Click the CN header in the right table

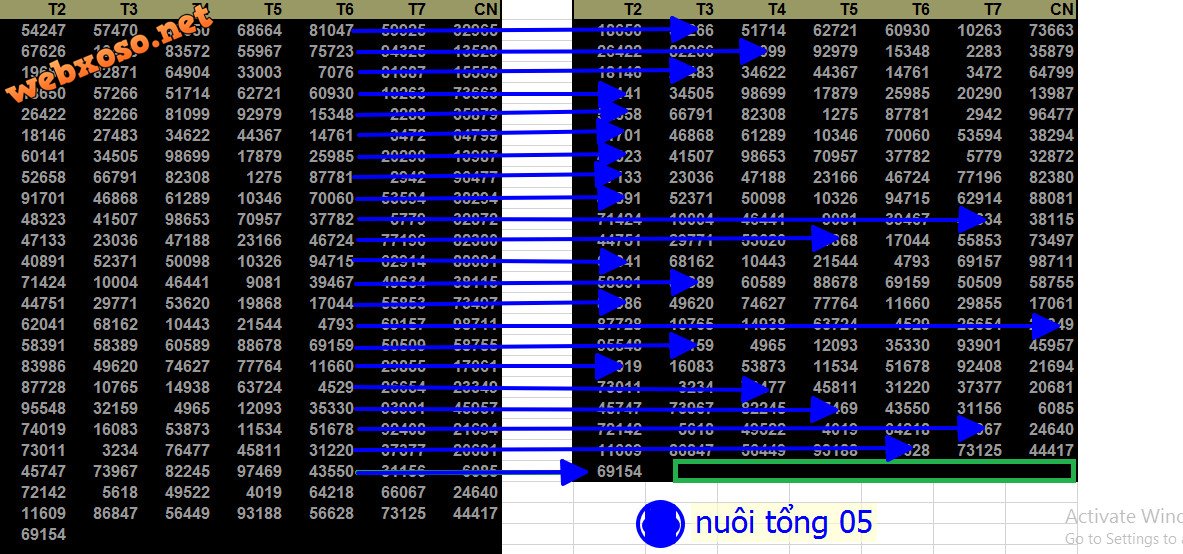click(x=1061, y=9)
